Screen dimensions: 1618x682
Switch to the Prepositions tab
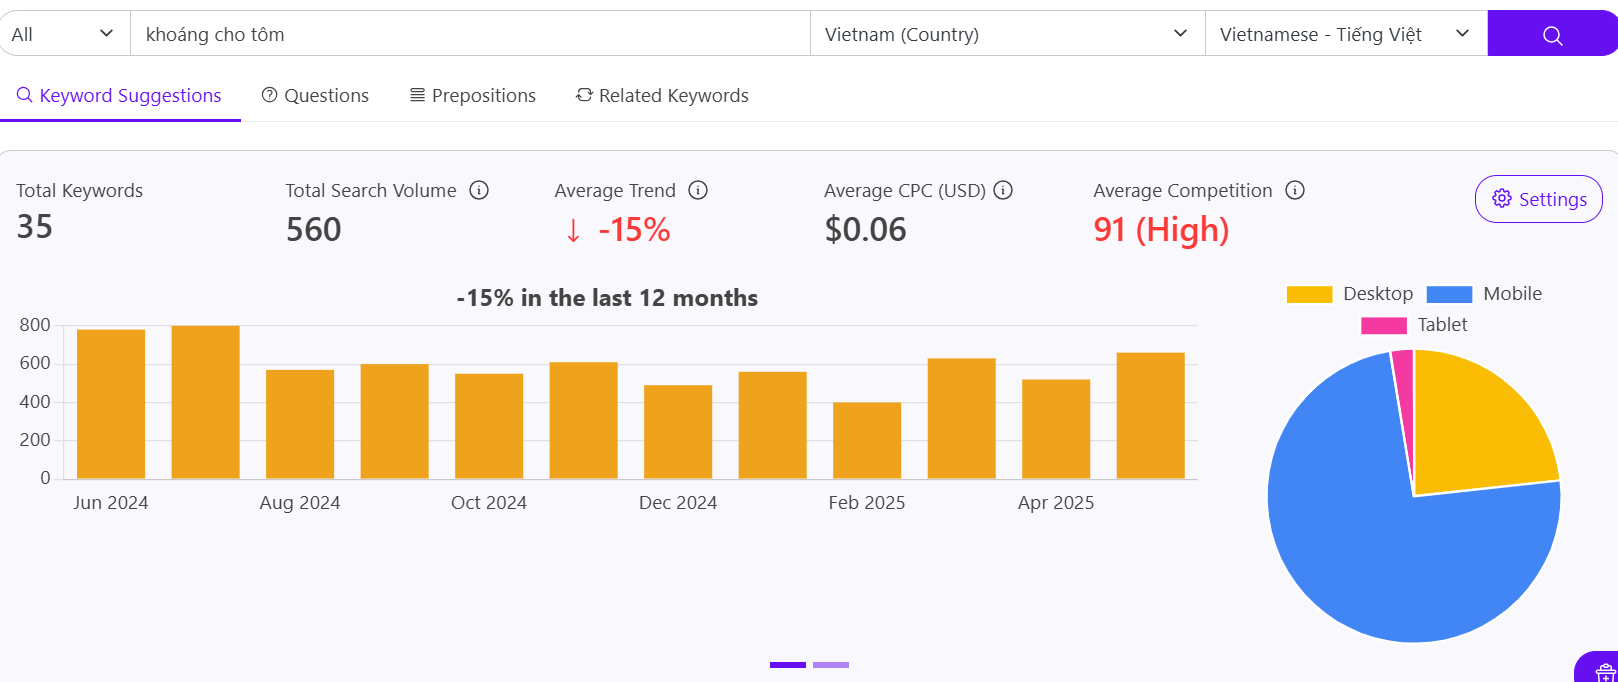click(x=473, y=95)
